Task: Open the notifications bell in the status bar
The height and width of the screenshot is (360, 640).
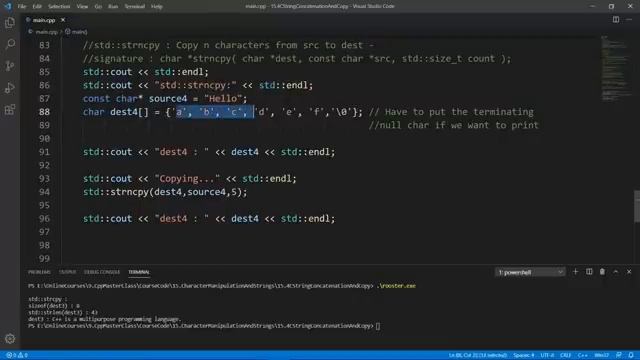Action: point(631,355)
